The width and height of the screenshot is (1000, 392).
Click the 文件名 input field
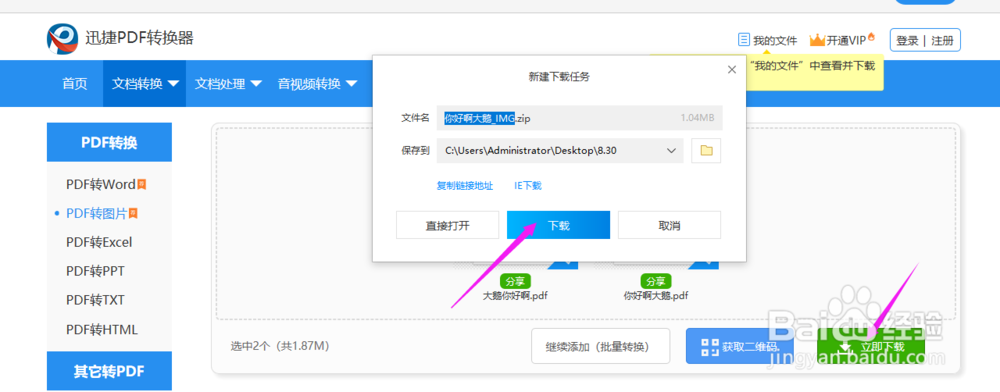click(579, 118)
